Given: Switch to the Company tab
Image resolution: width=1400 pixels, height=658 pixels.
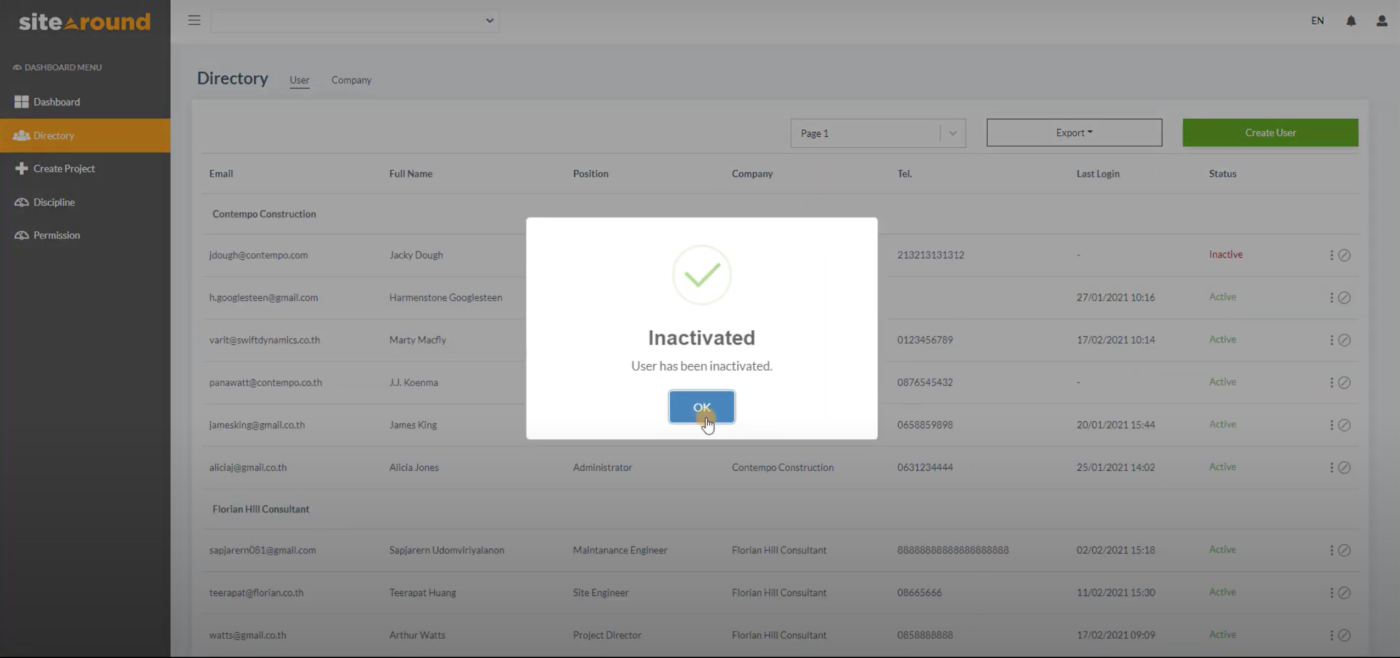Looking at the screenshot, I should (x=351, y=80).
